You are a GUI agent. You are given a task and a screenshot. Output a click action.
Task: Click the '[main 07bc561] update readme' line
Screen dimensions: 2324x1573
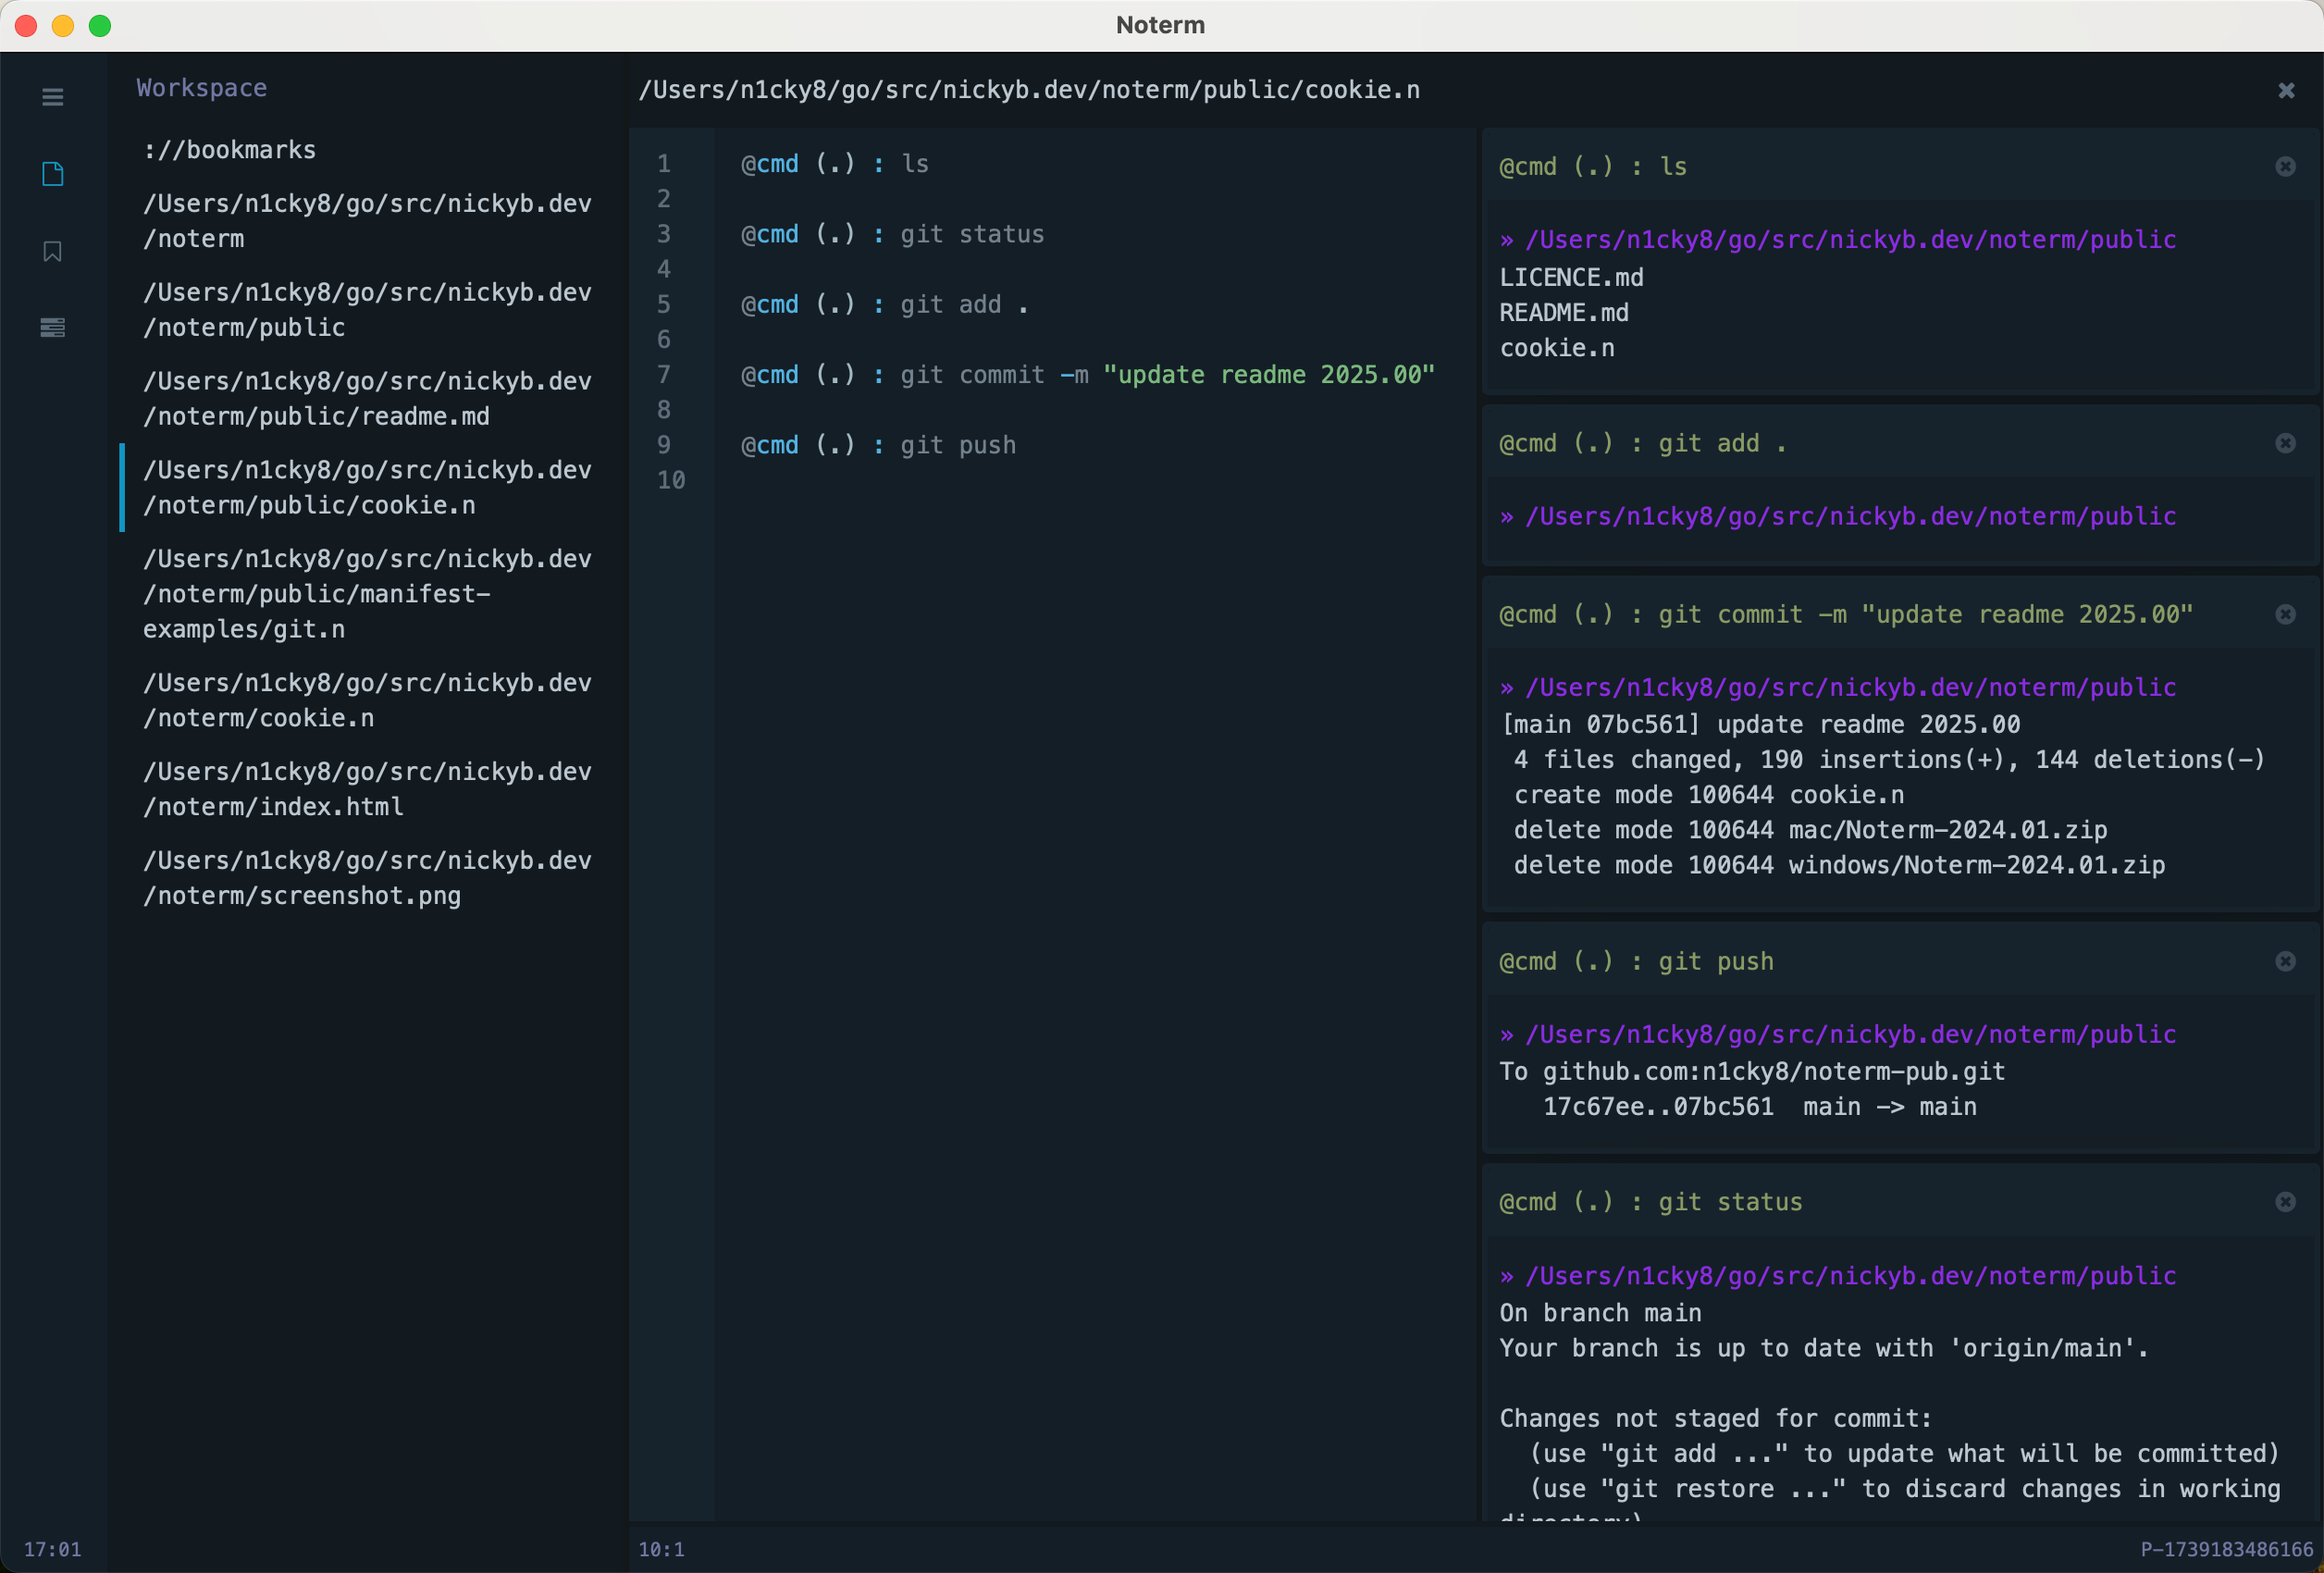point(1760,724)
